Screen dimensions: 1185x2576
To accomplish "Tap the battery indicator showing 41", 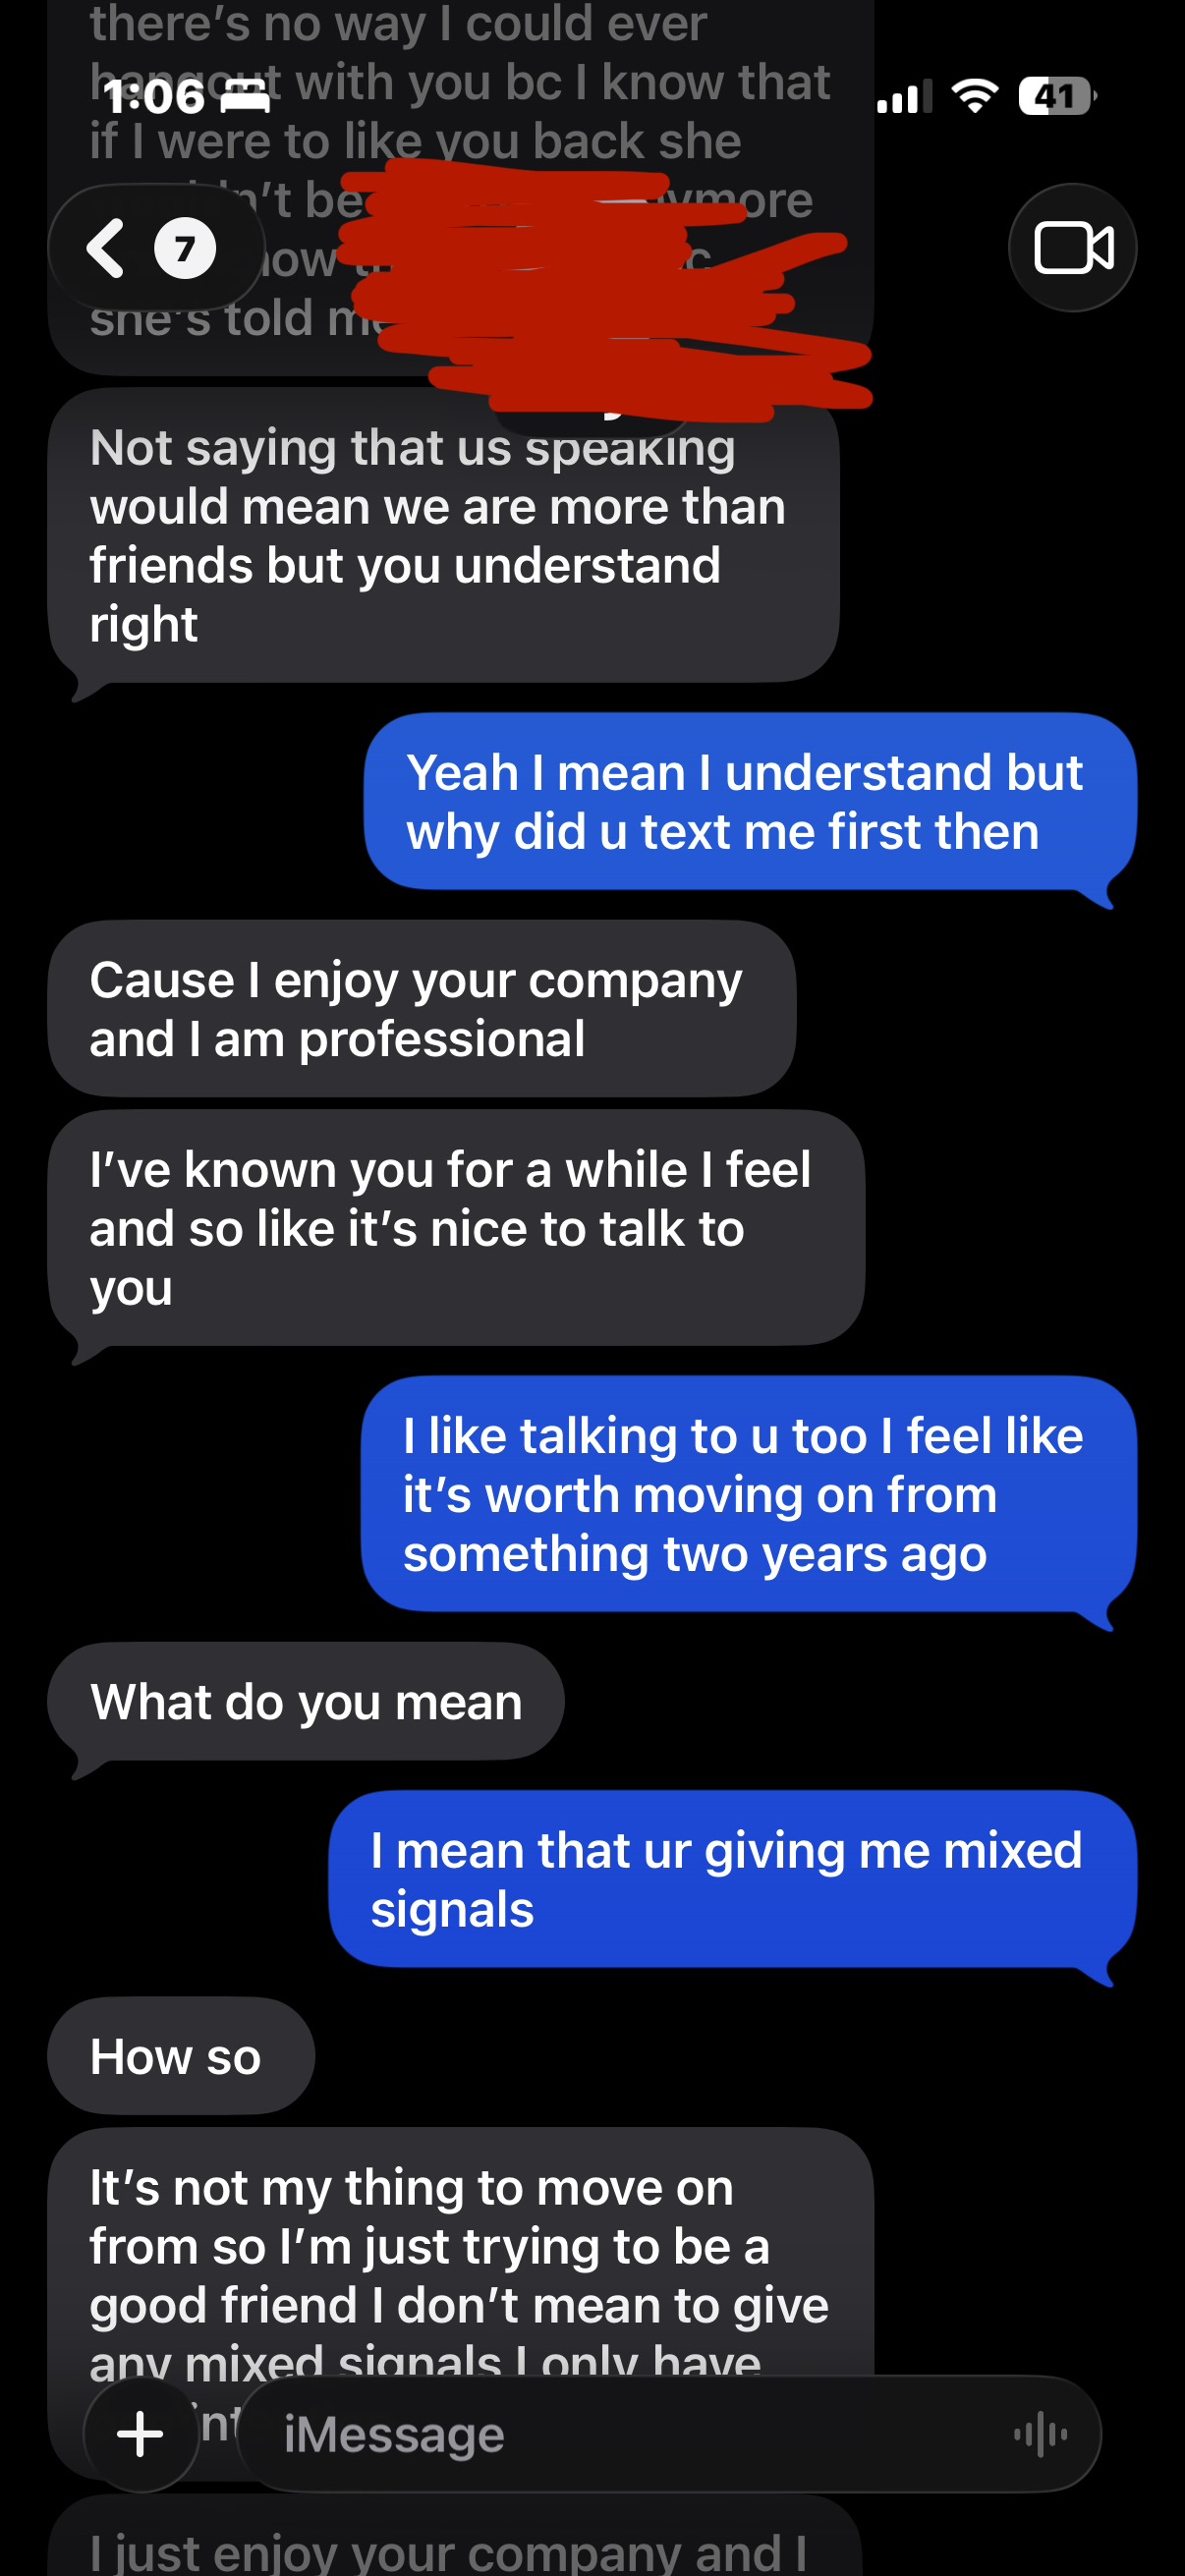I will (x=1056, y=96).
